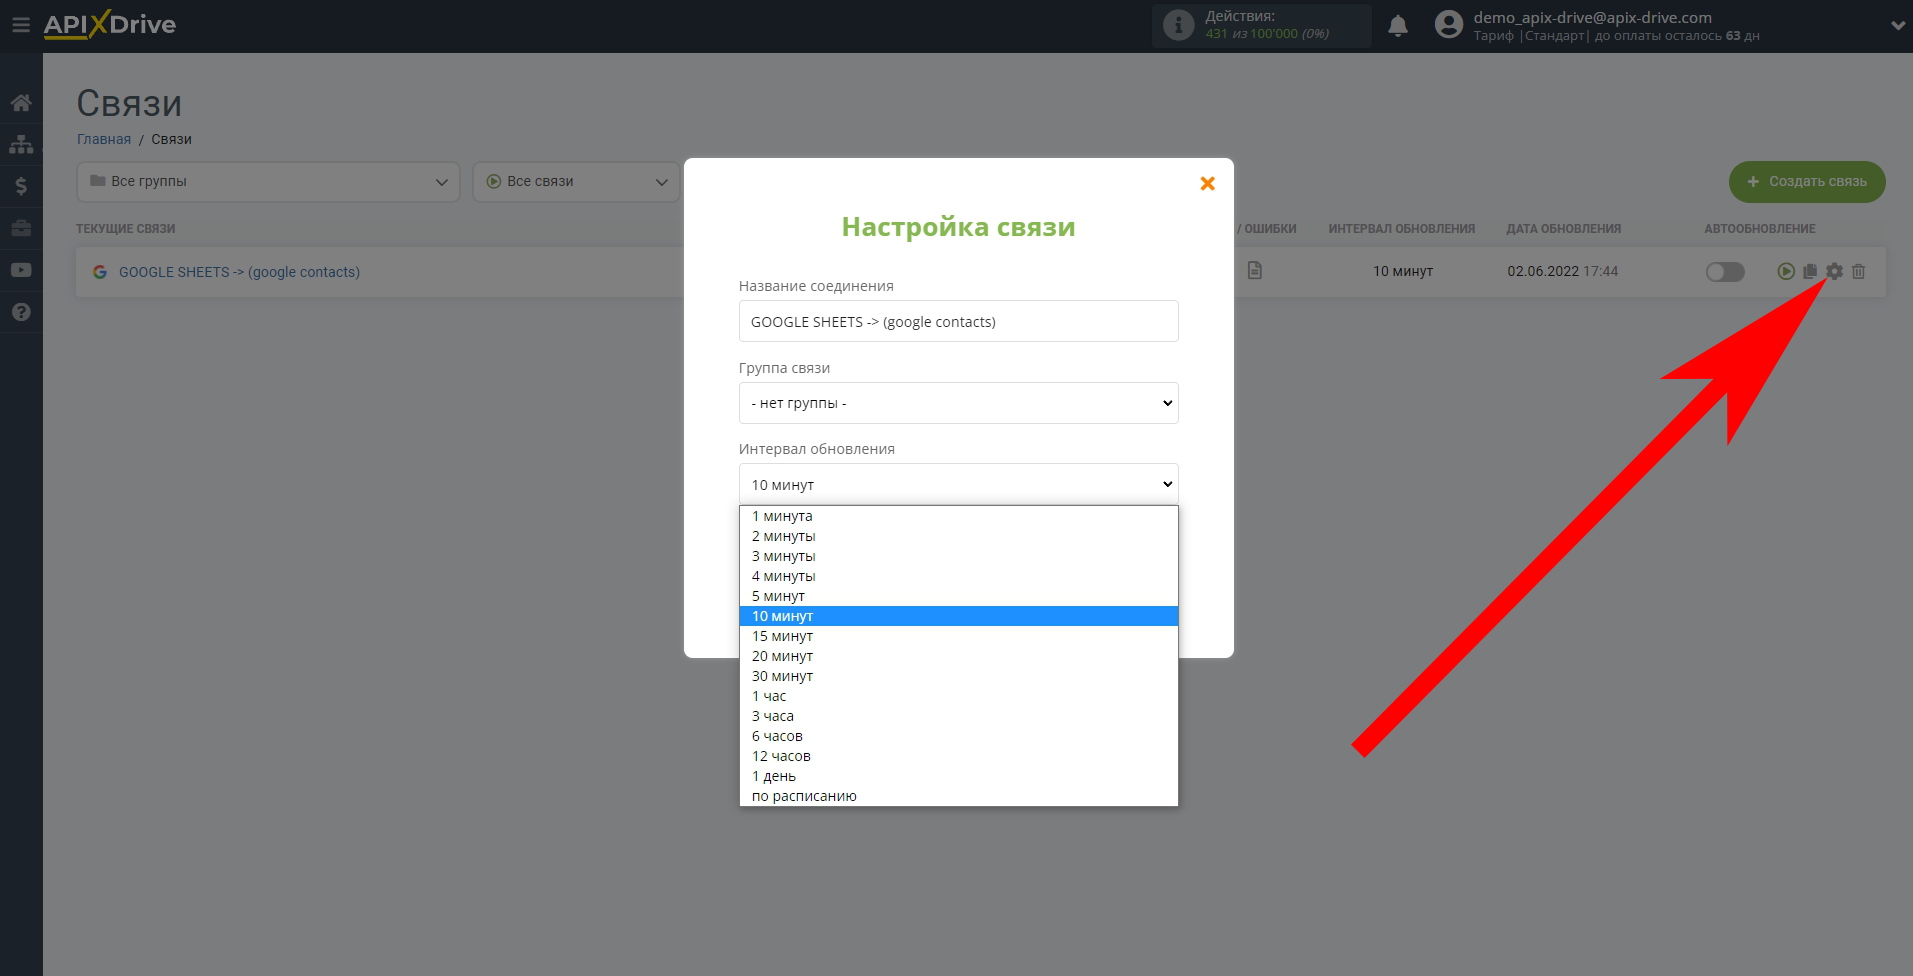
Task: Open the Все группы dropdown
Action: (268, 182)
